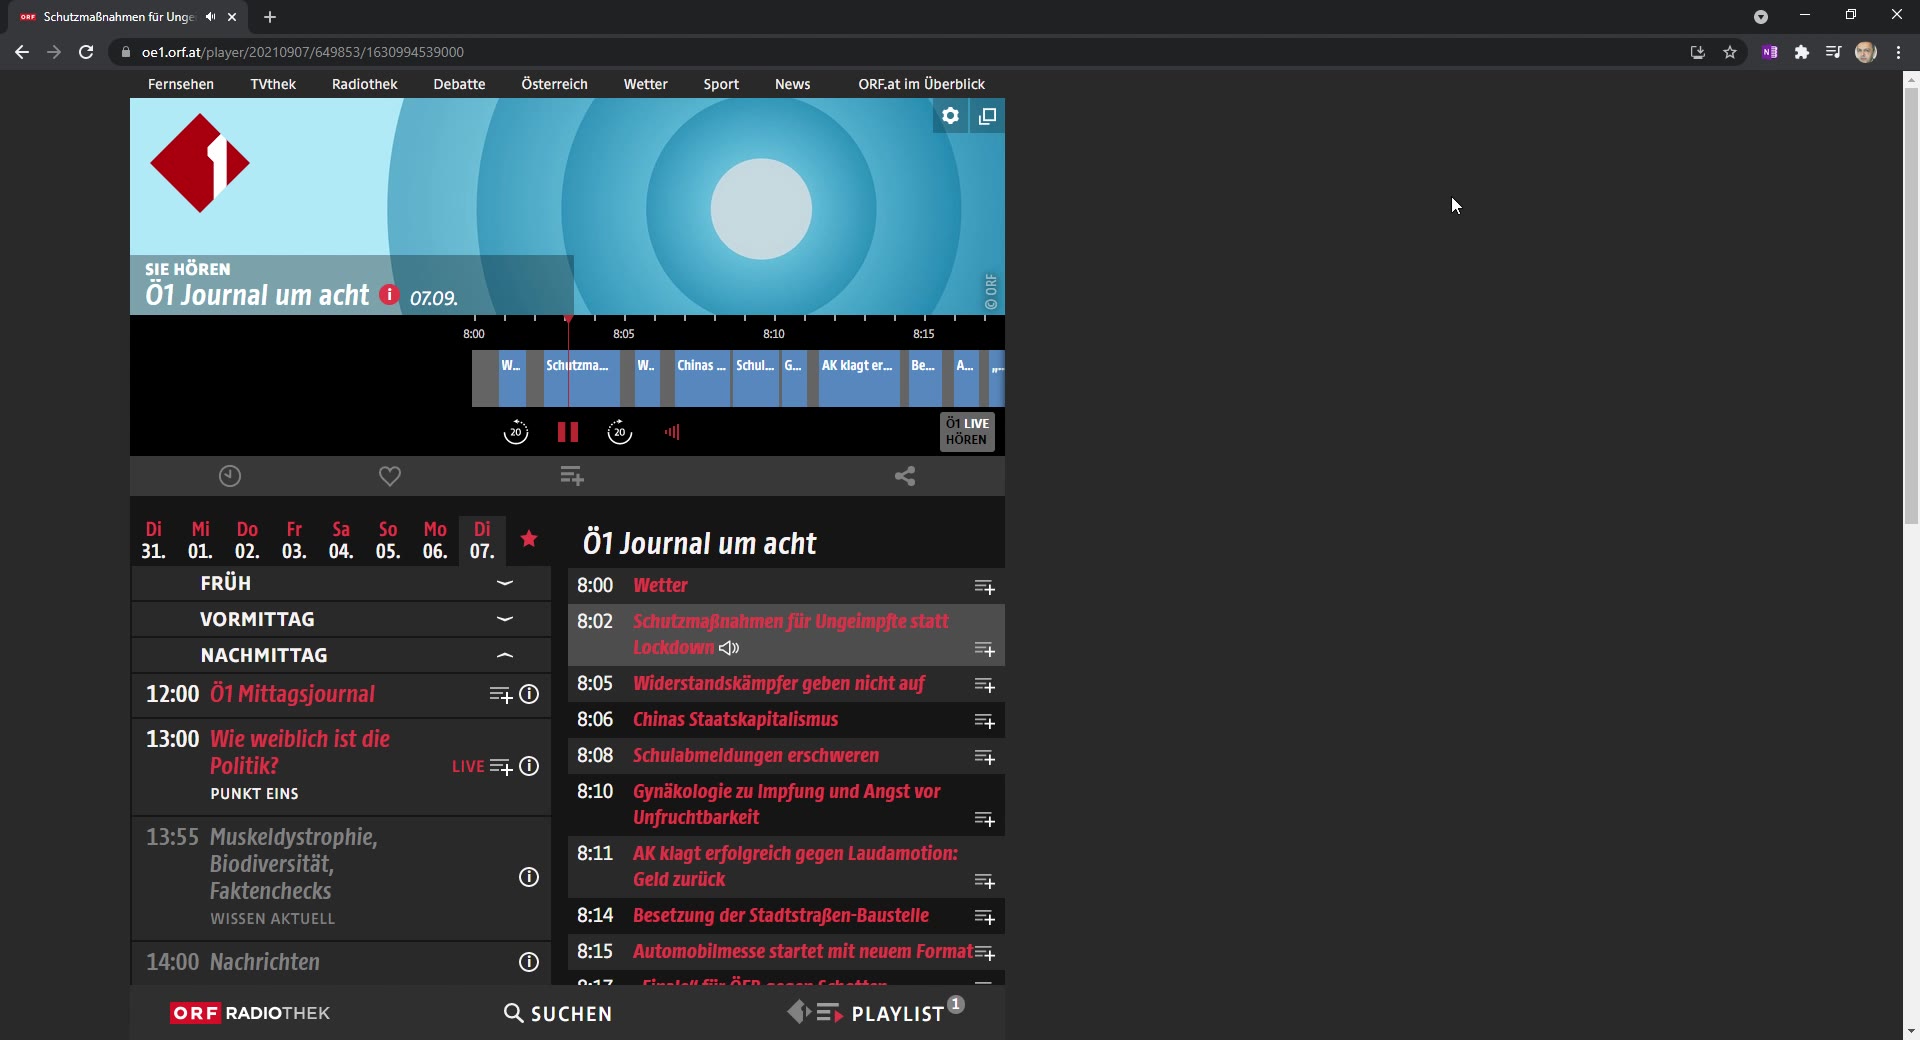Open Radiothek in top navigation

[365, 84]
